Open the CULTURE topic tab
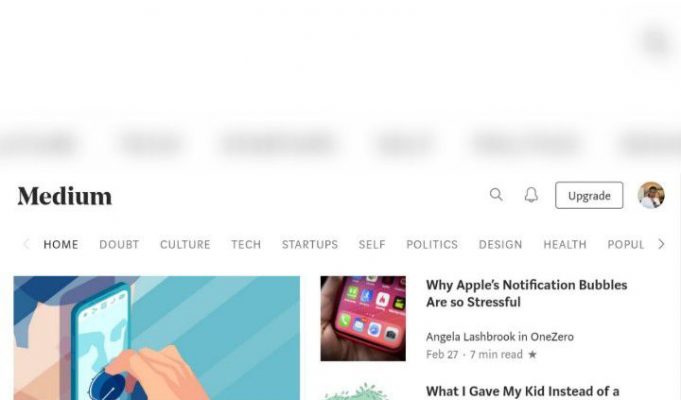The height and width of the screenshot is (400, 681). (x=185, y=245)
